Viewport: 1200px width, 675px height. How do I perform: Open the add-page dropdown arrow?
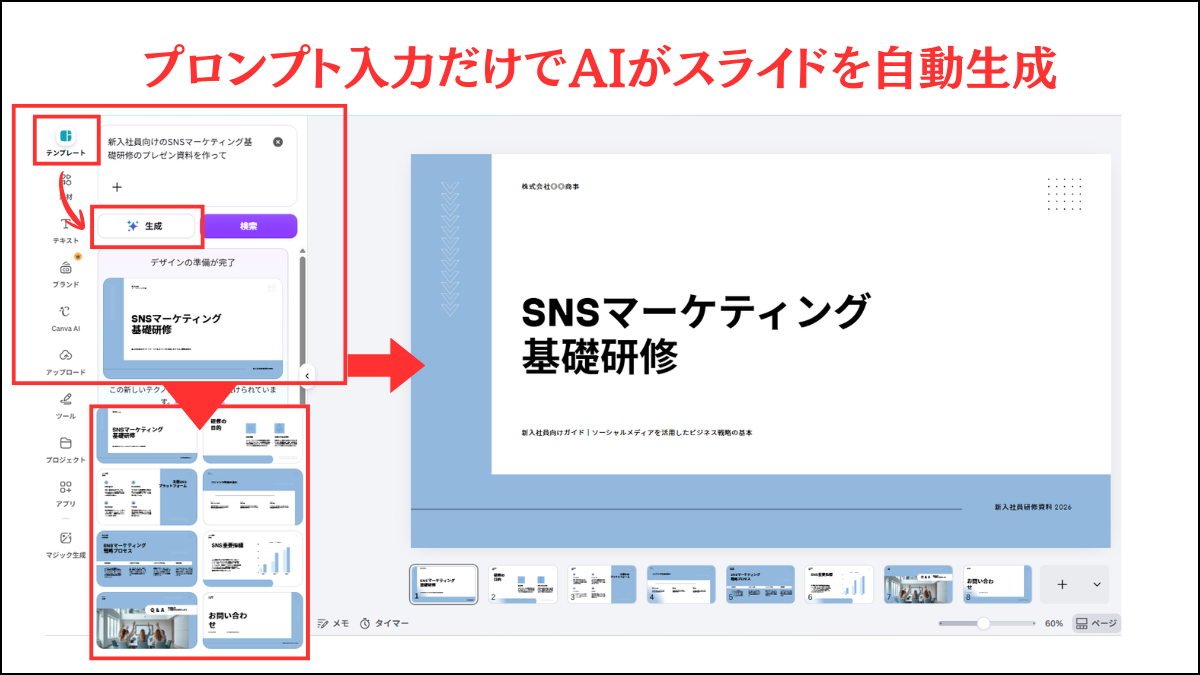pos(1097,584)
